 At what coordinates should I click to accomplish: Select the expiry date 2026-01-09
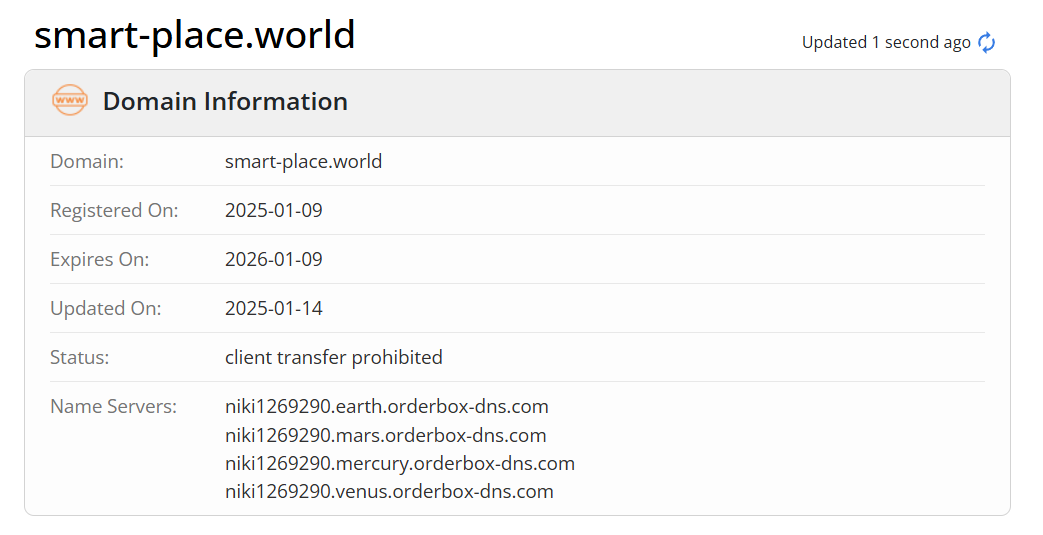[x=273, y=260]
